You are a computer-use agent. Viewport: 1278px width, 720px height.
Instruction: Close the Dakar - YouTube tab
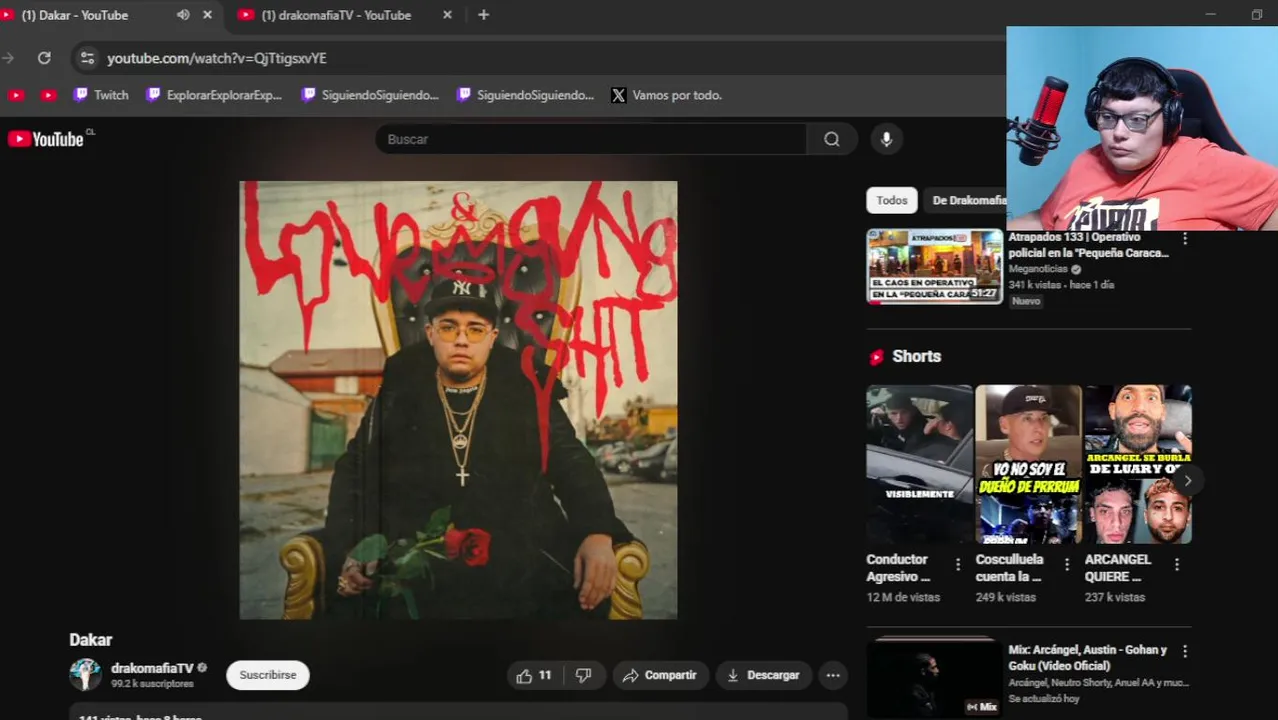click(x=207, y=15)
